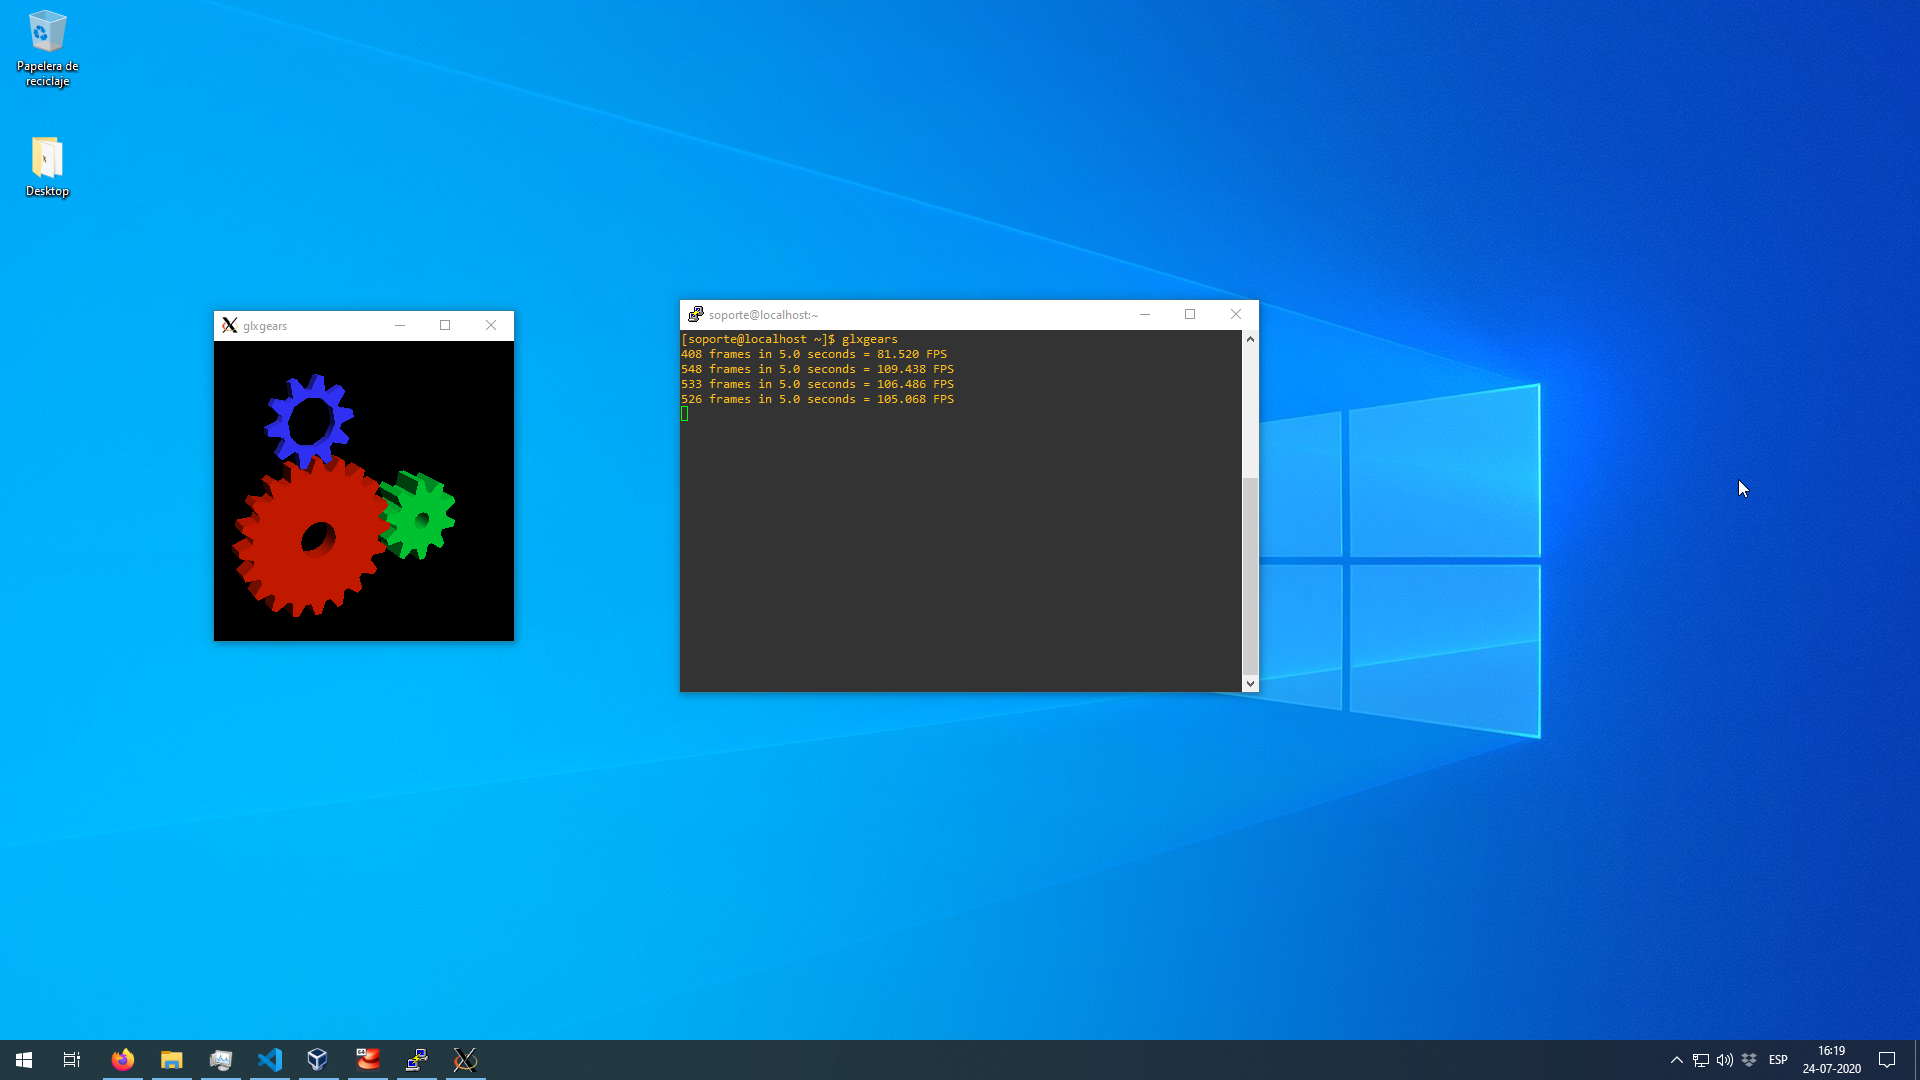Click the soporte@localhost:~ title text

point(764,315)
